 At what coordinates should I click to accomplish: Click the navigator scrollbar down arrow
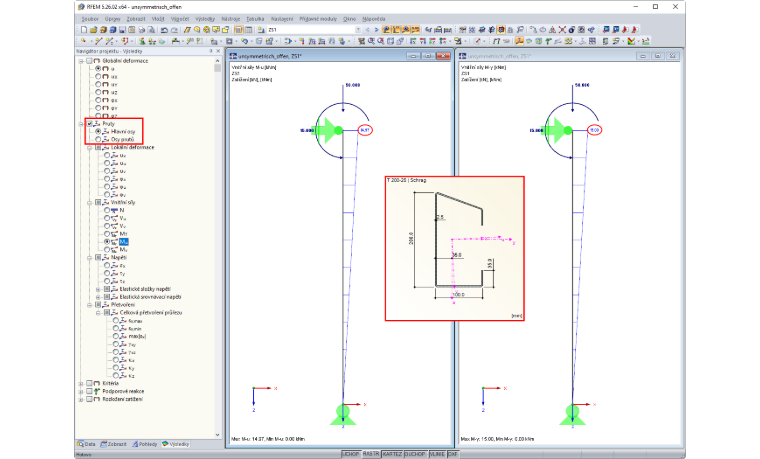click(217, 435)
